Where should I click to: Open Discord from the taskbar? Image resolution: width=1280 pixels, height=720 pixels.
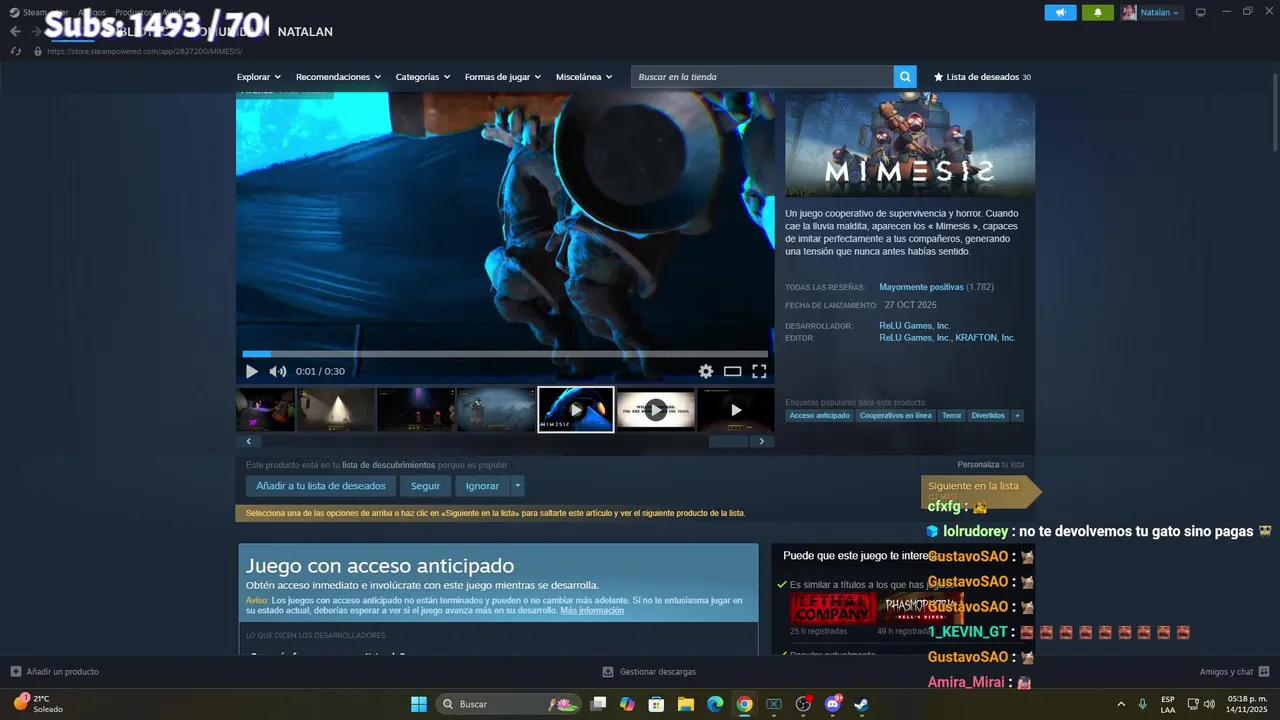coord(833,704)
